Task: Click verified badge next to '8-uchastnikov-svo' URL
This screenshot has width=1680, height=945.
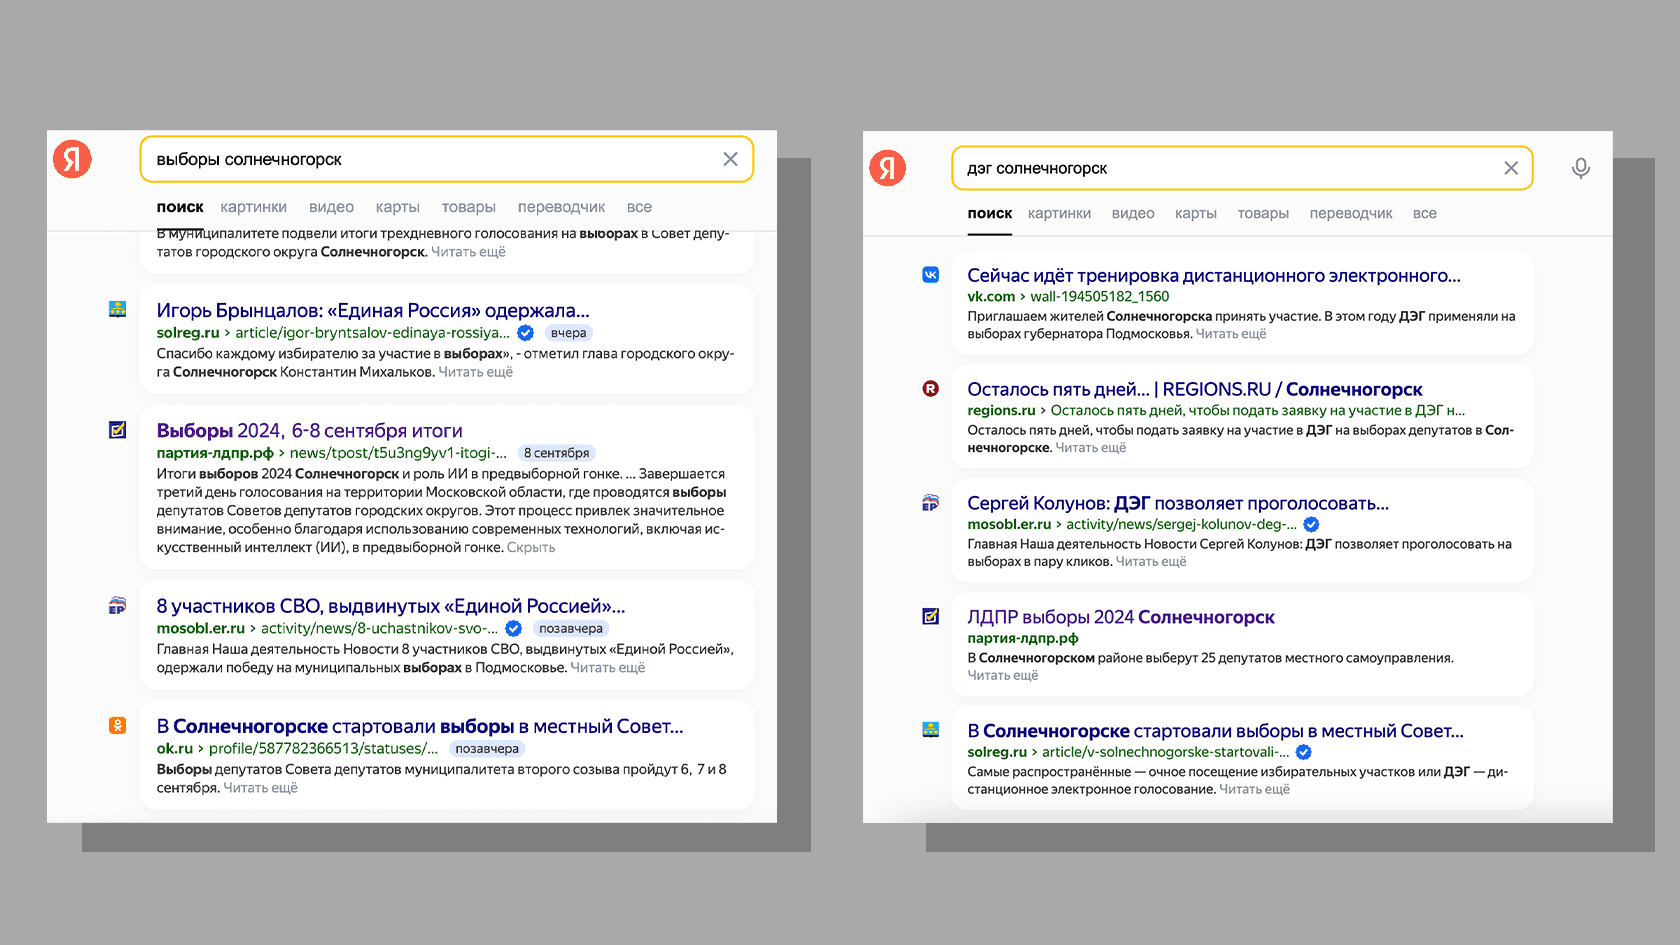Action: 513,629
